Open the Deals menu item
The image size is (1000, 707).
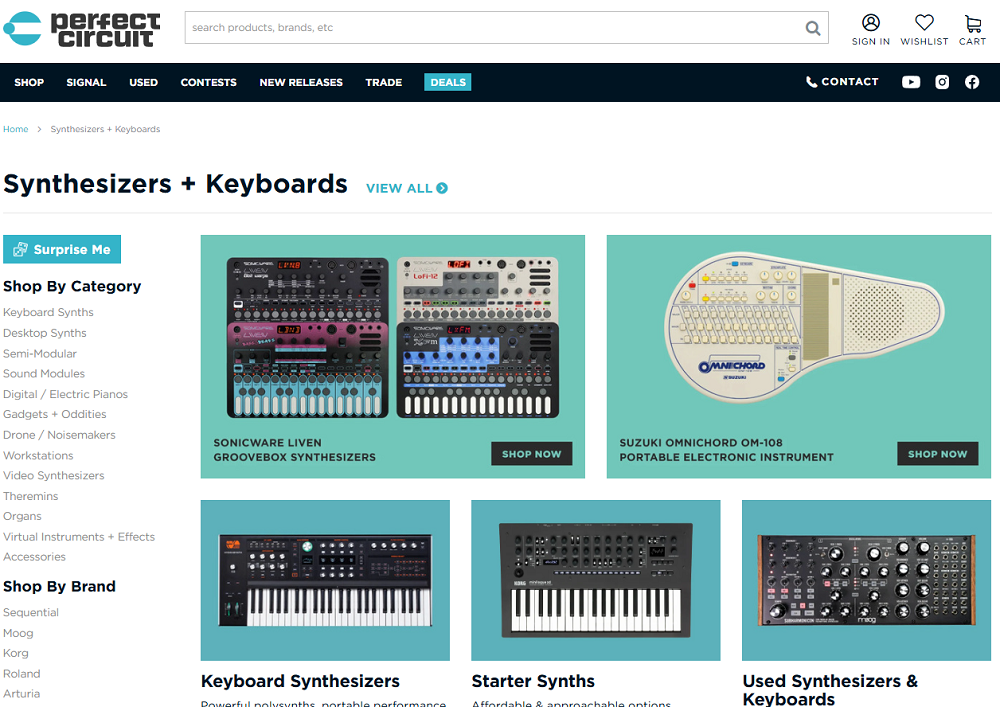pyautogui.click(x=448, y=82)
